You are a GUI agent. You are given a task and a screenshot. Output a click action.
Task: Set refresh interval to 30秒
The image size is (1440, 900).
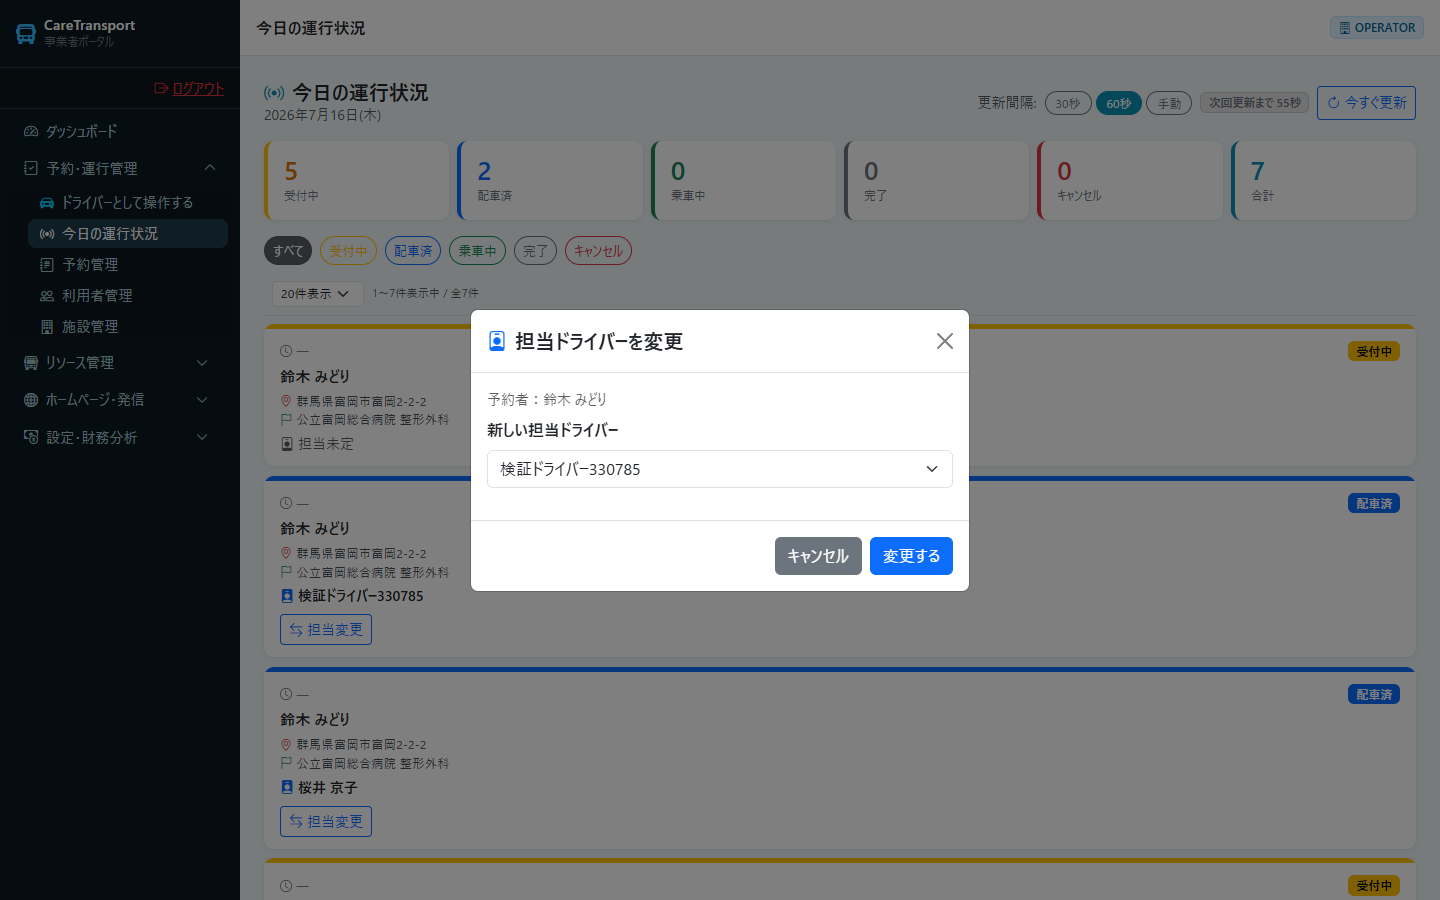[x=1068, y=103]
